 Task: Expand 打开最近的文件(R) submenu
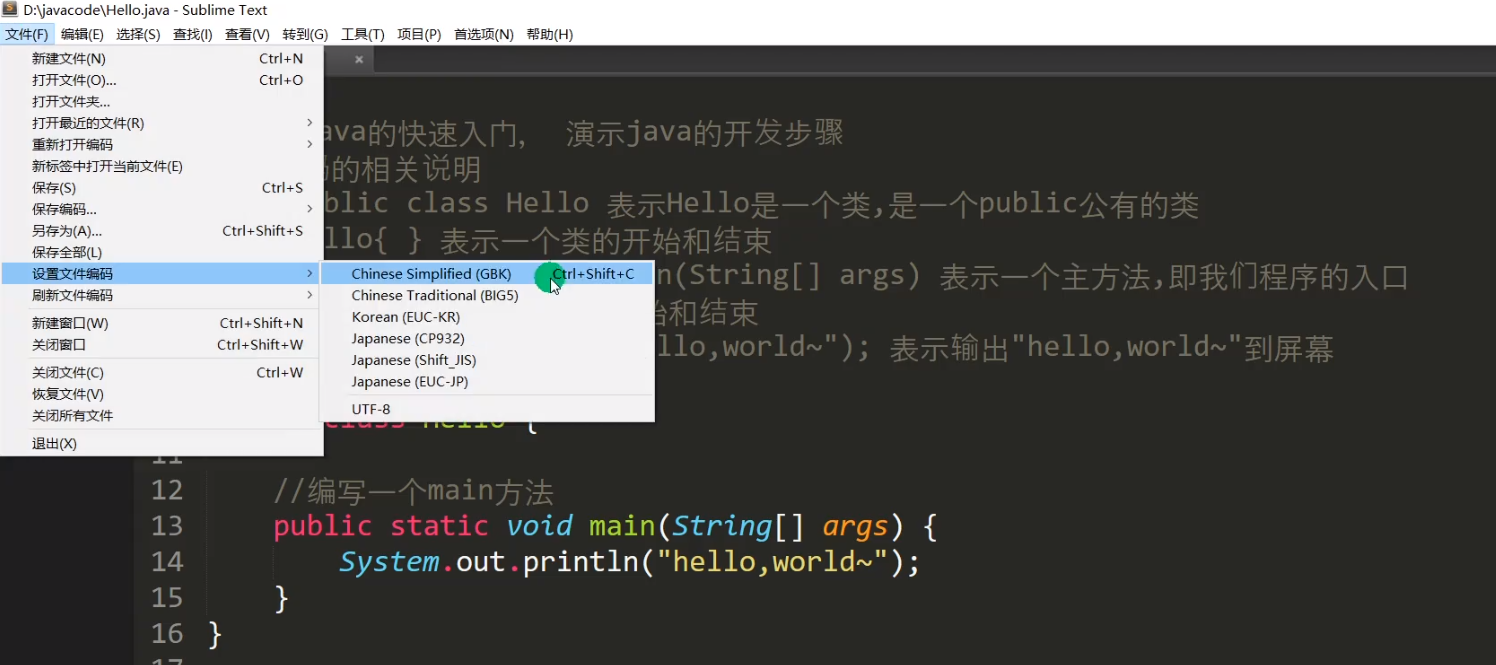pos(162,123)
